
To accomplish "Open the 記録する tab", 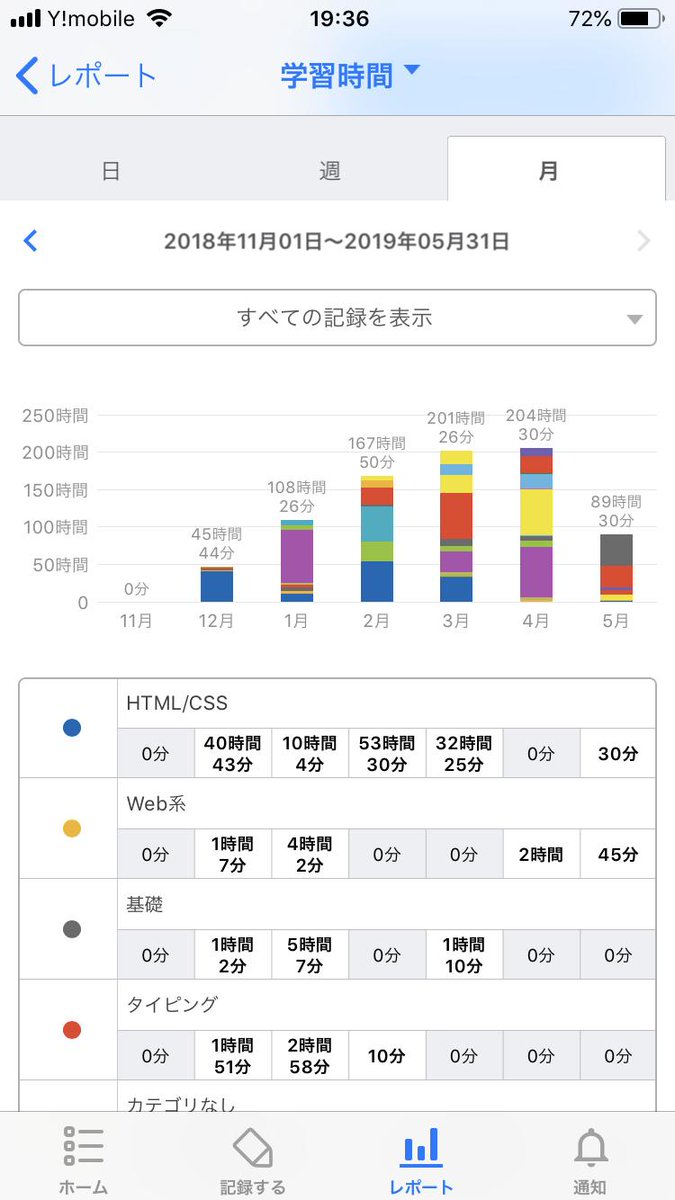I will coord(253,1160).
